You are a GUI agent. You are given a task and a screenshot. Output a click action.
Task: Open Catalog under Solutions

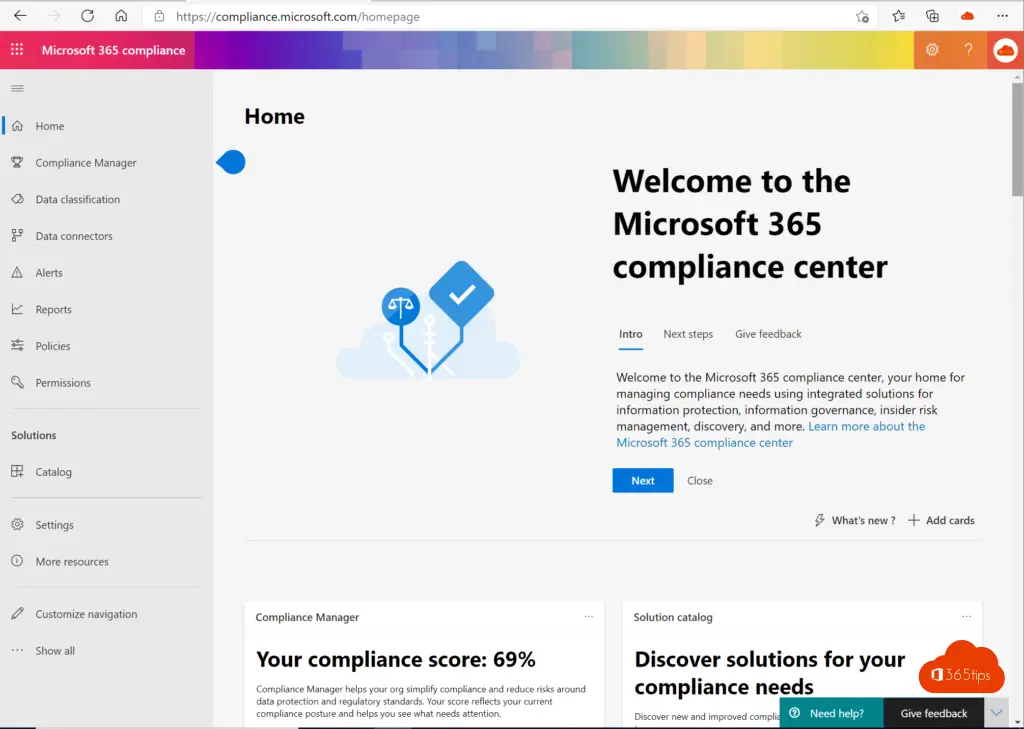[x=54, y=472]
